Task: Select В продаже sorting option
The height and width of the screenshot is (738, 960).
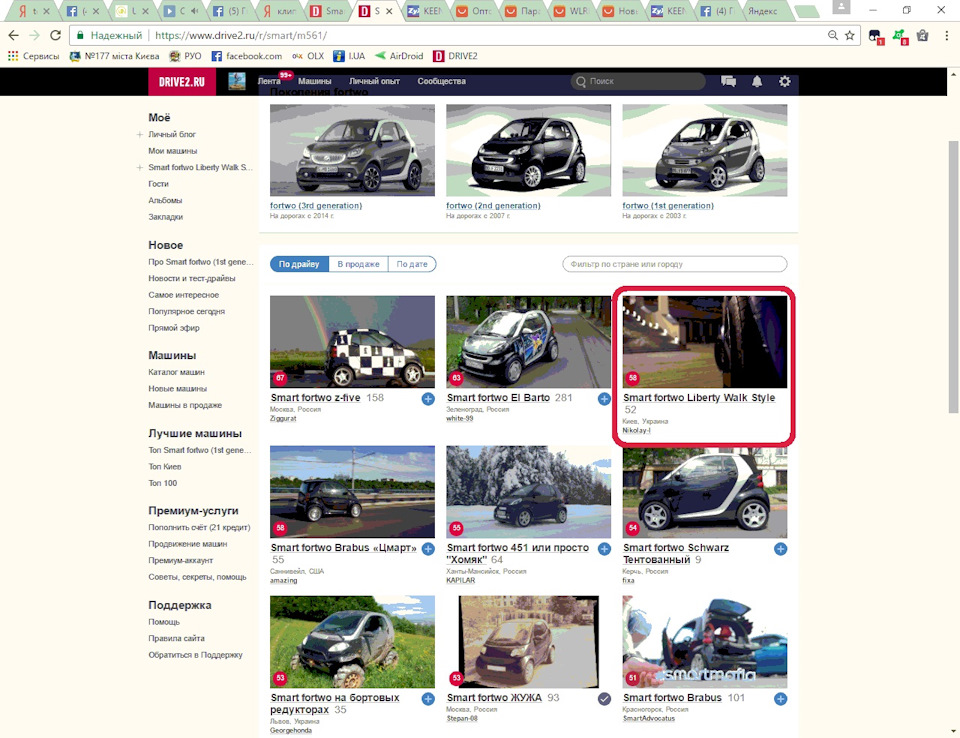Action: point(358,264)
